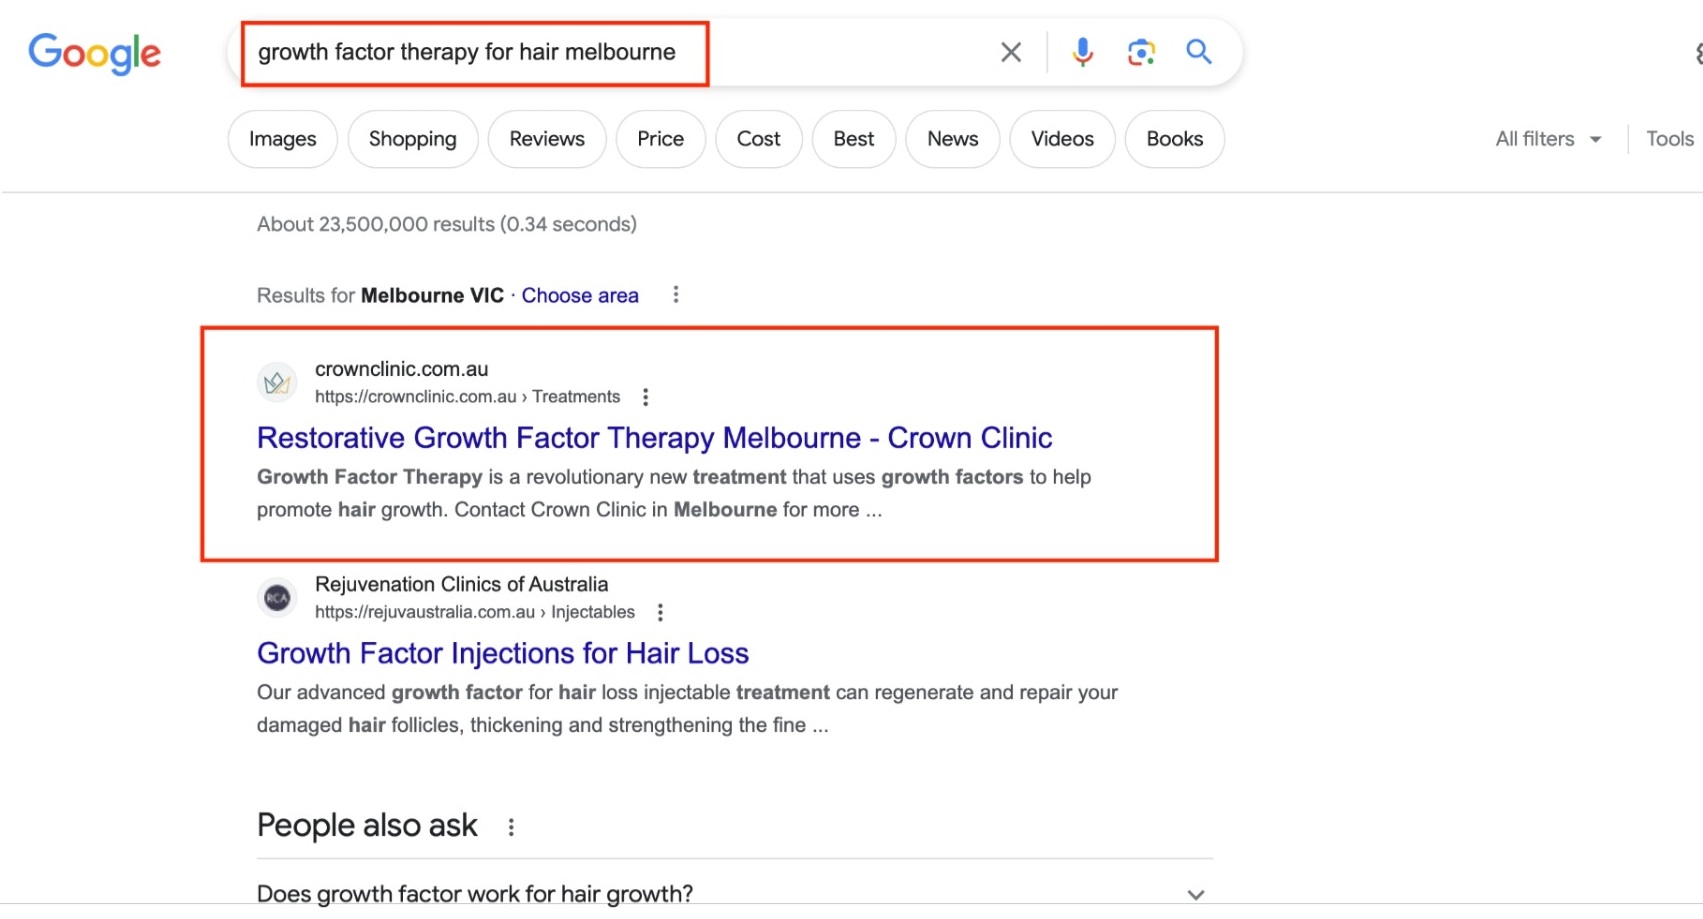This screenshot has height=919, width=1703.
Task: Switch to the Shopping filter
Action: (413, 139)
